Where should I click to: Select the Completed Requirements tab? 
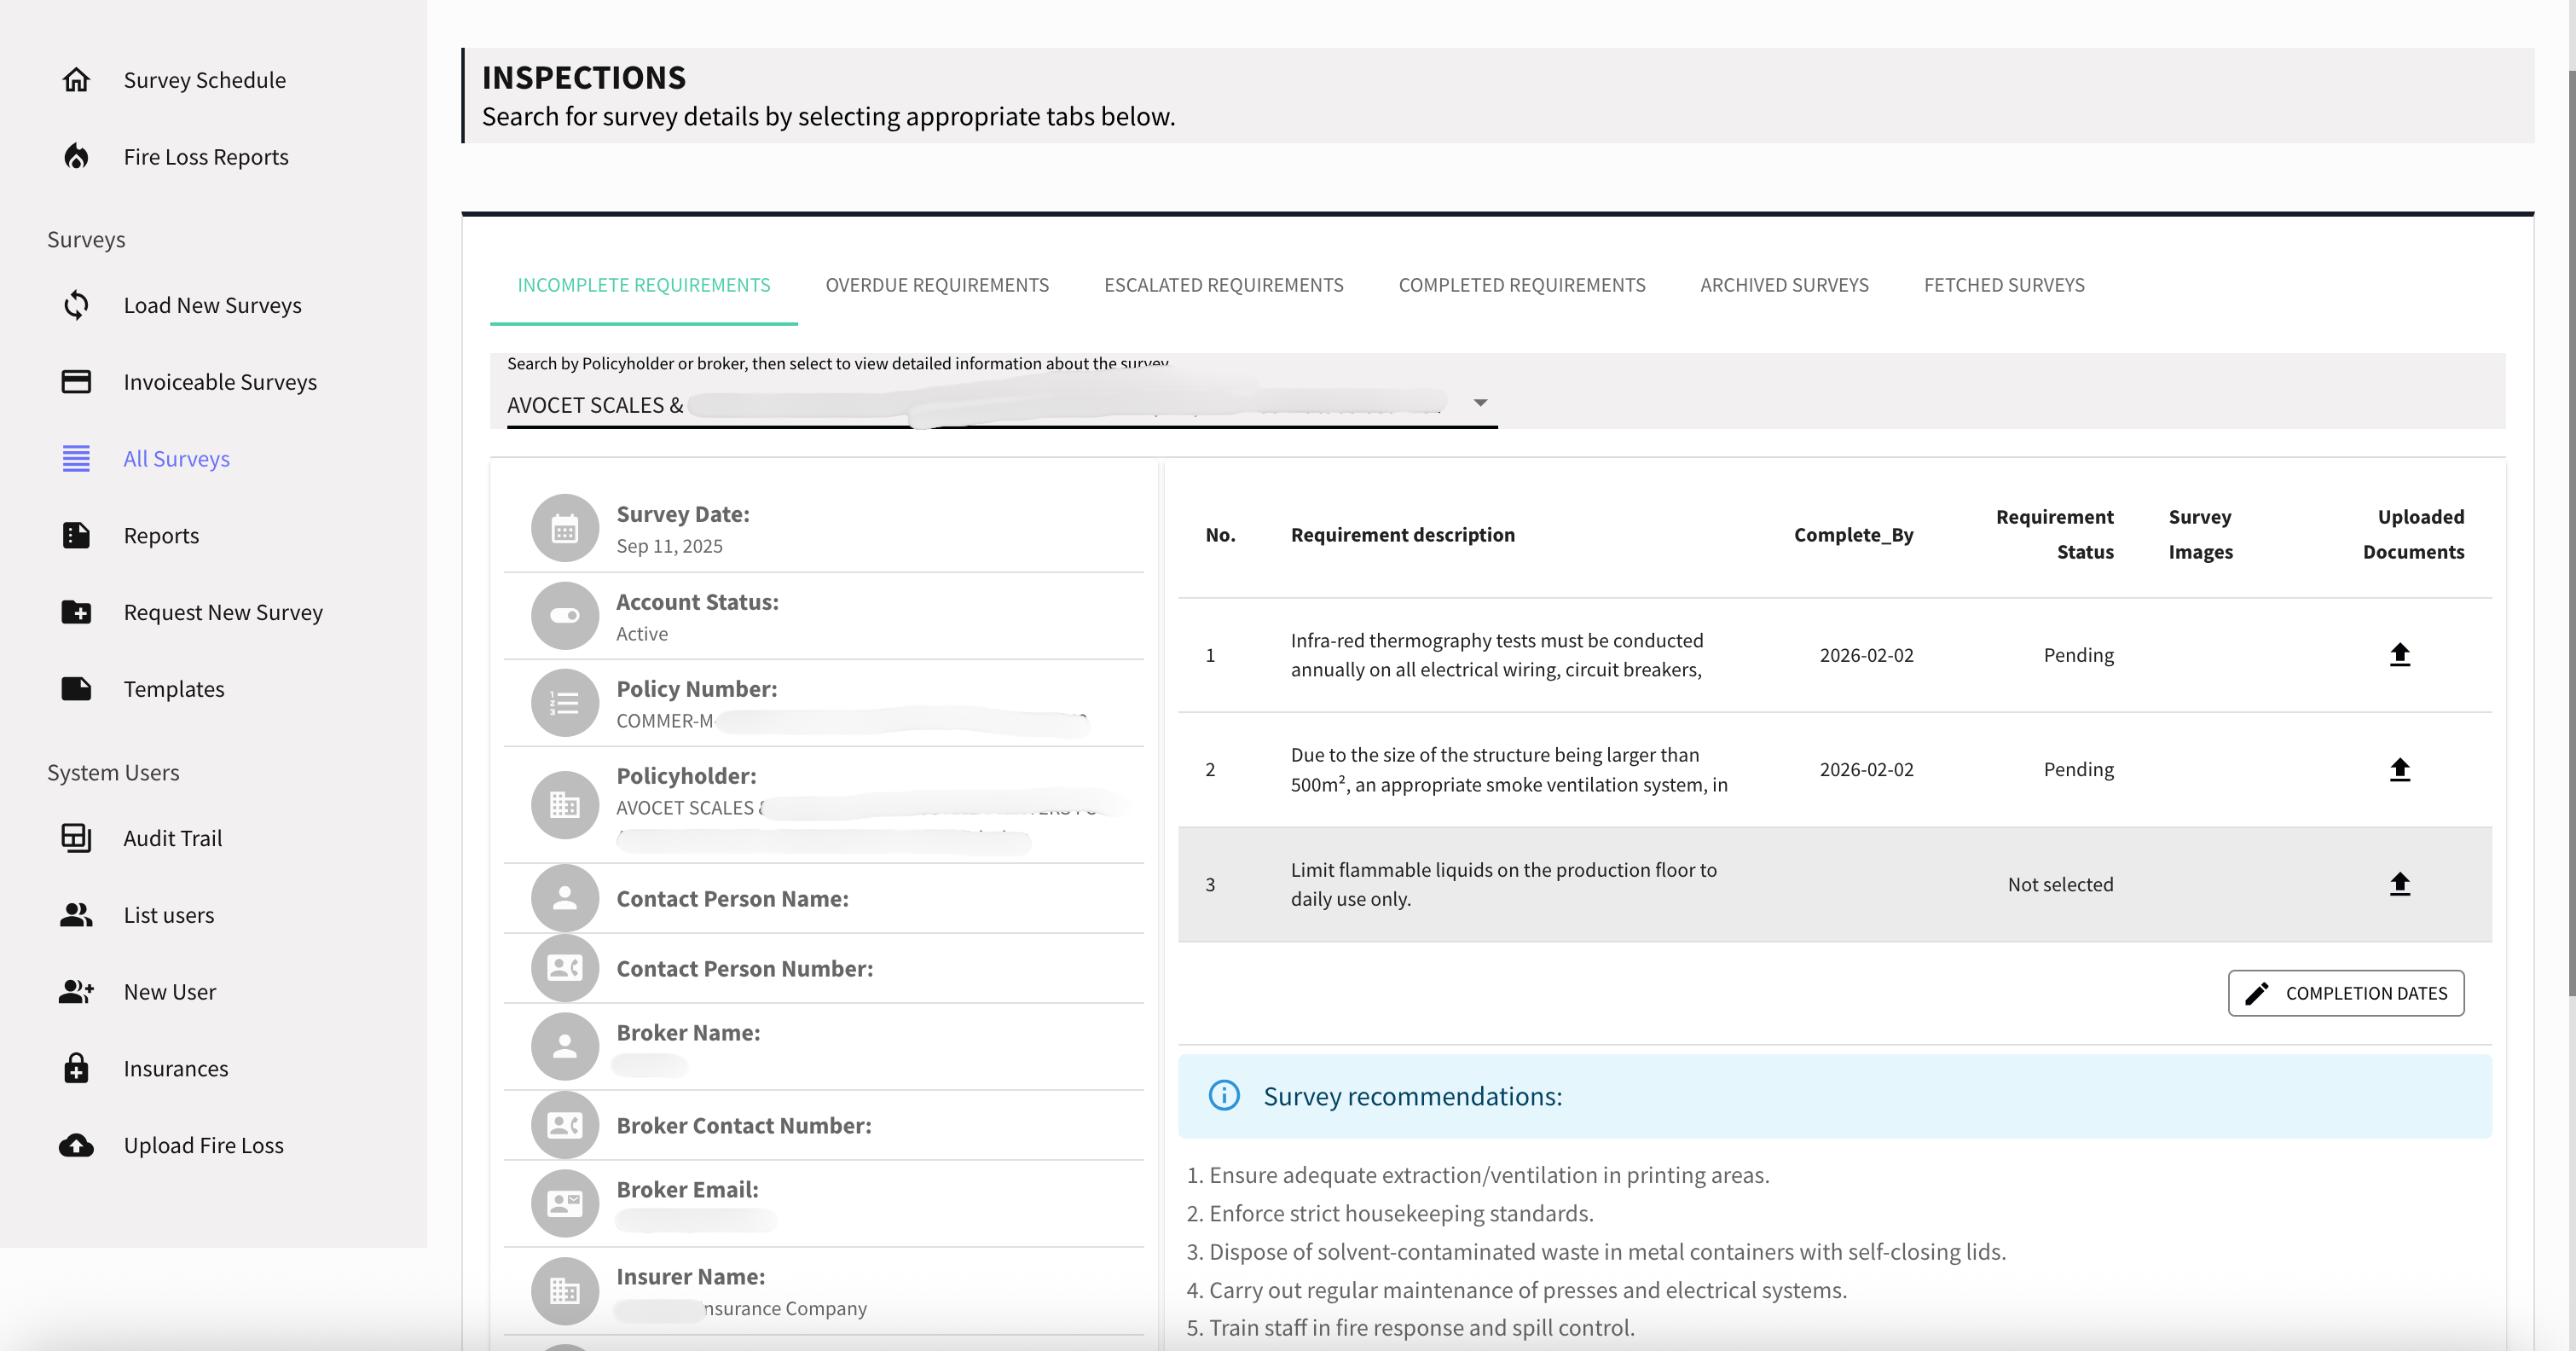coord(1521,285)
